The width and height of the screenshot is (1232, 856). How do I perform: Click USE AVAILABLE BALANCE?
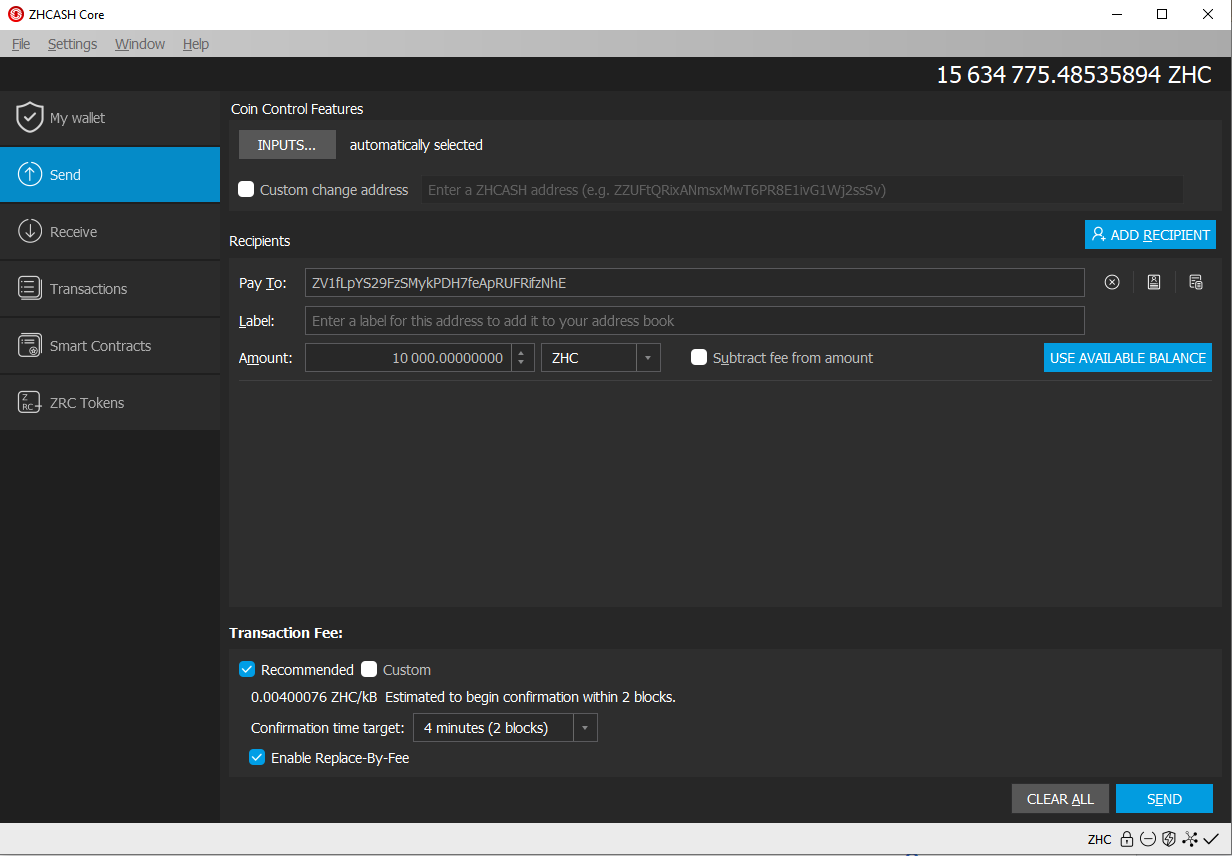[x=1128, y=358]
